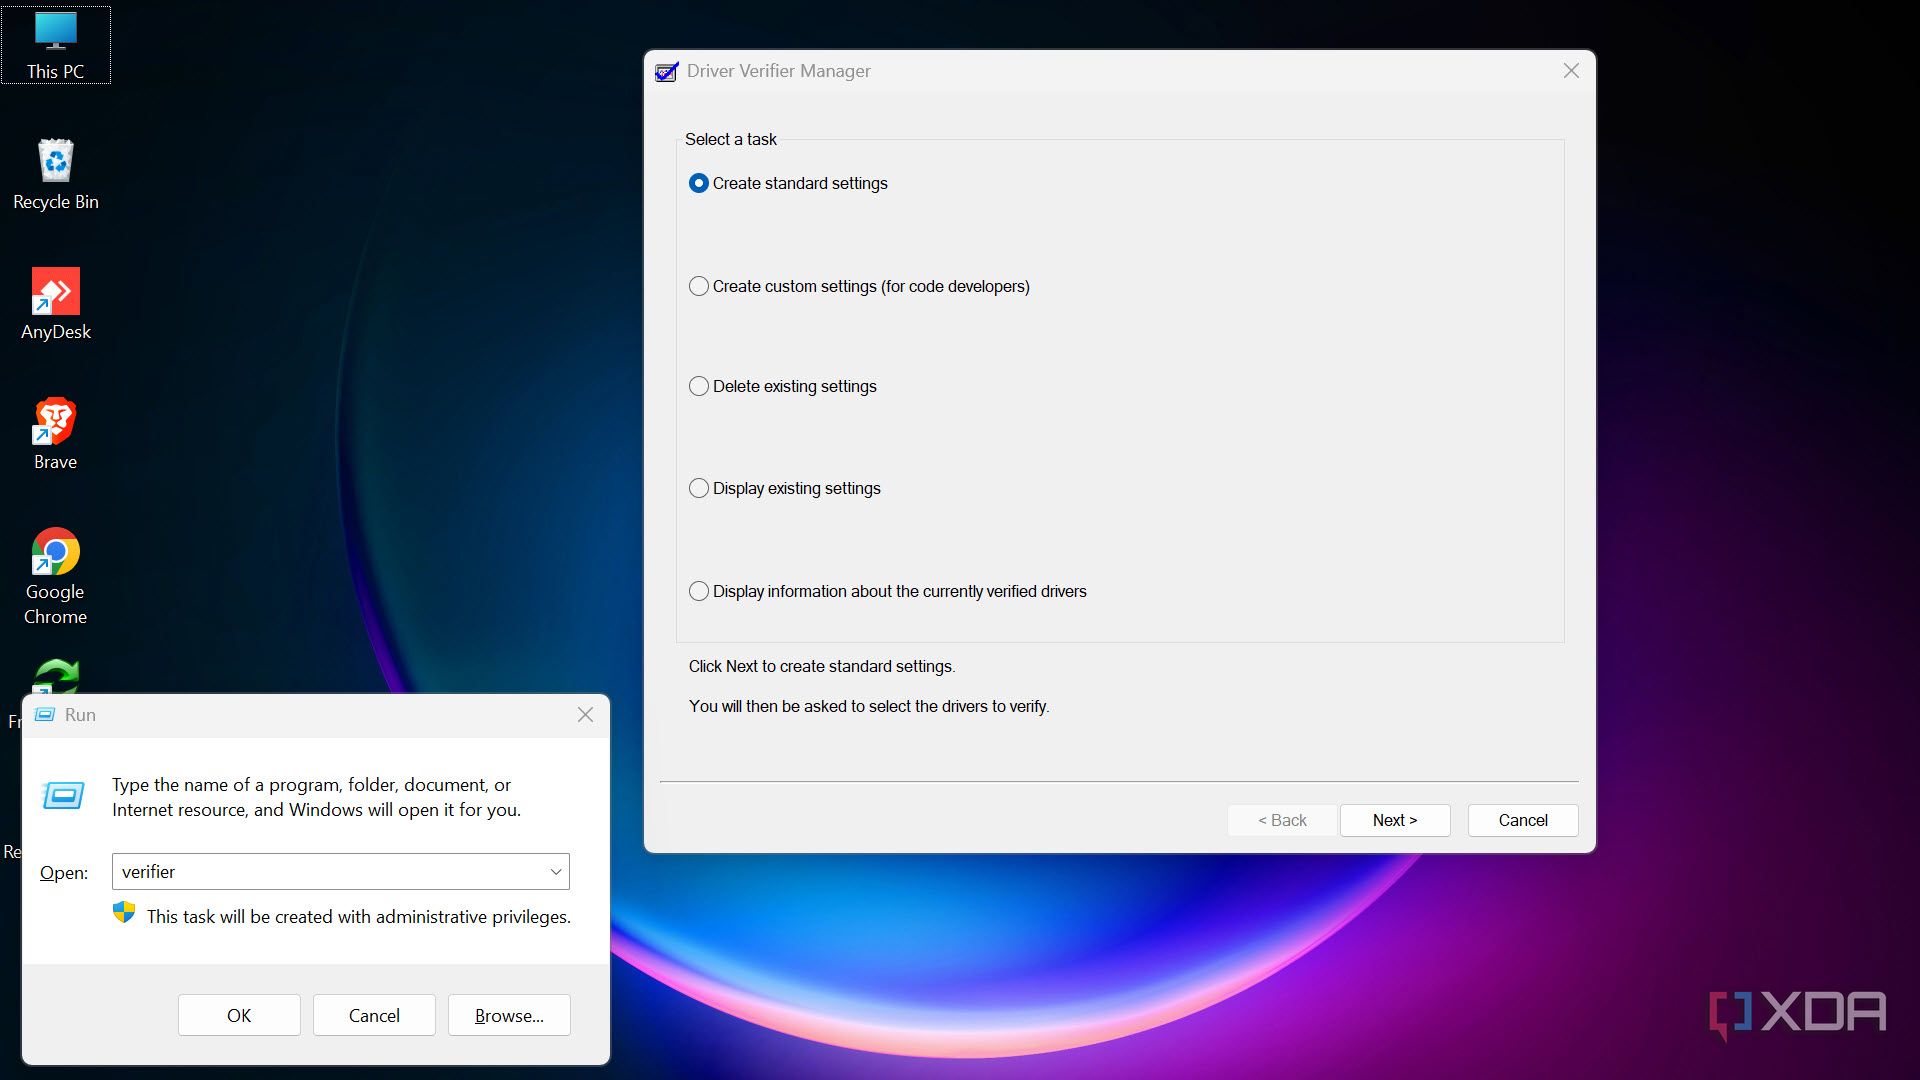This screenshot has height=1080, width=1920.
Task: Choose Delete existing settings option
Action: tap(699, 386)
